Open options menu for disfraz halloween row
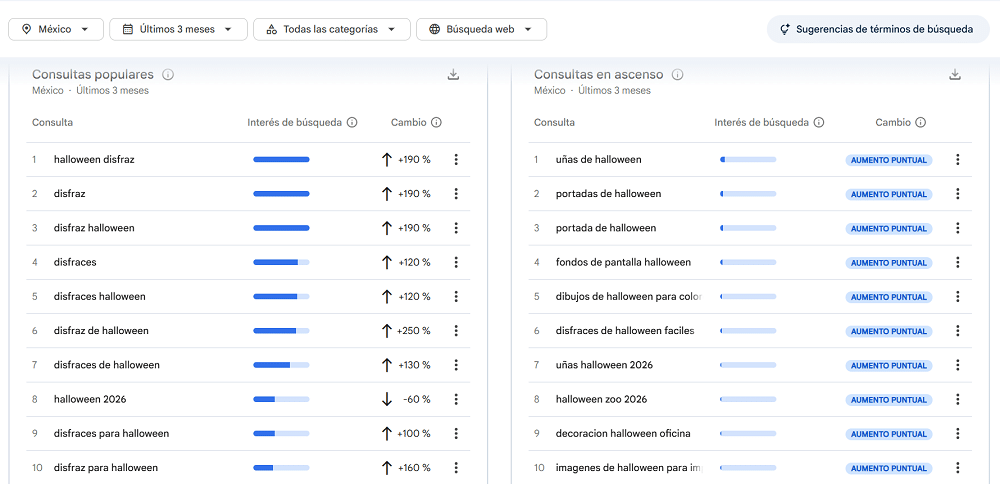1000x484 pixels. pyautogui.click(x=456, y=228)
